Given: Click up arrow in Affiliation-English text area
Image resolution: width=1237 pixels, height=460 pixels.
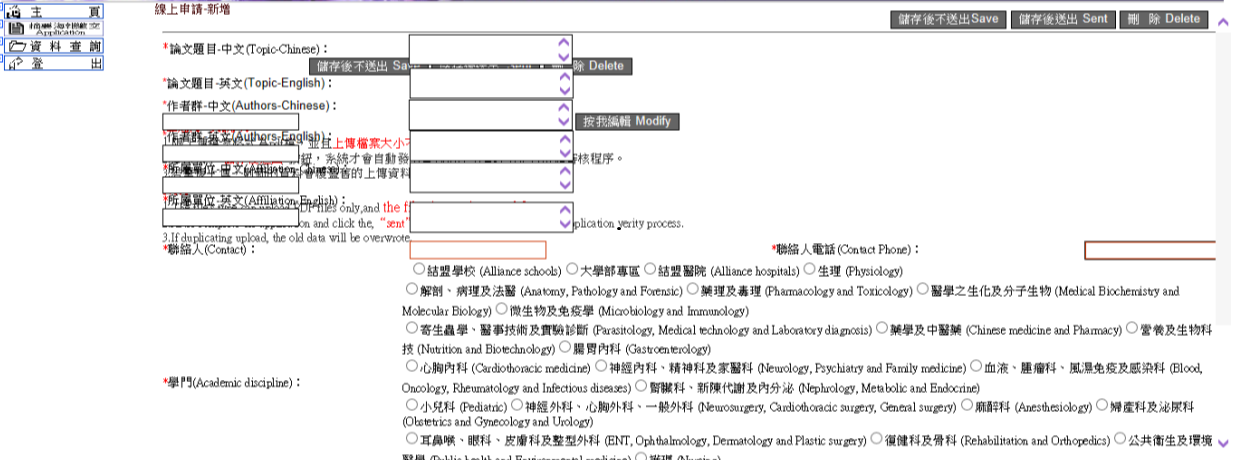Looking at the screenshot, I should point(564,210).
